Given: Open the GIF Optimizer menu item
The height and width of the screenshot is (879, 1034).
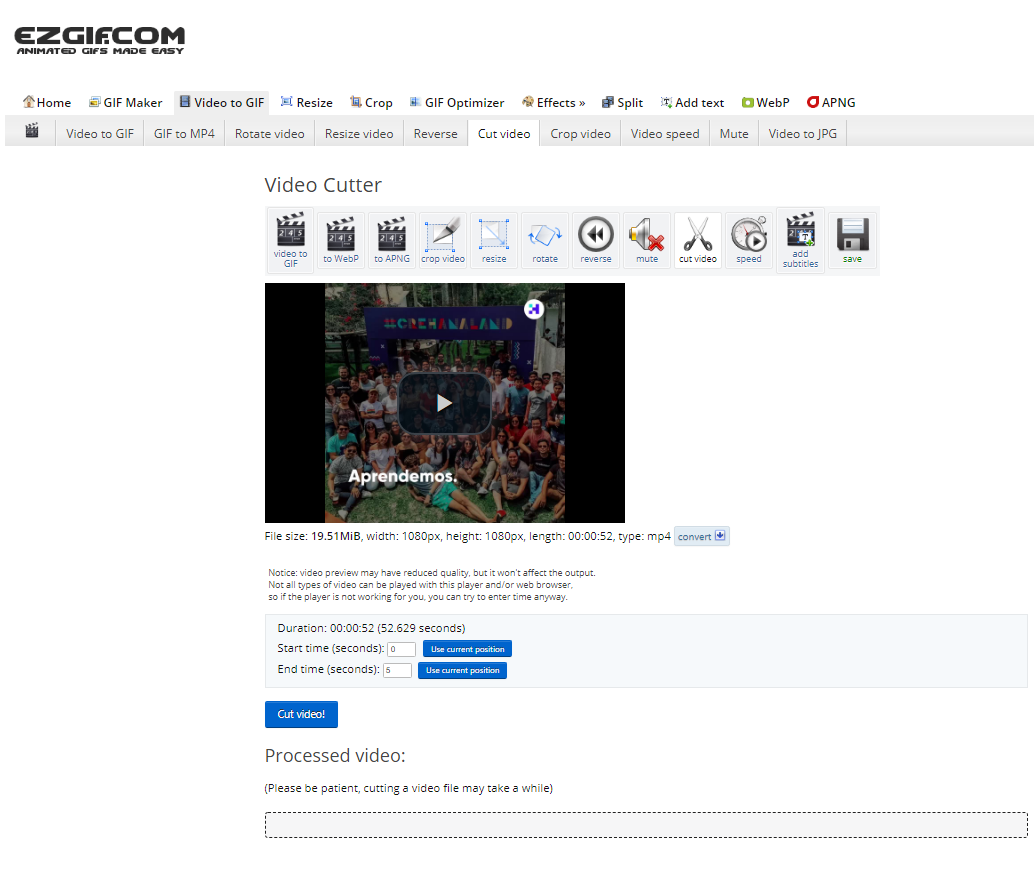Looking at the screenshot, I should point(456,102).
